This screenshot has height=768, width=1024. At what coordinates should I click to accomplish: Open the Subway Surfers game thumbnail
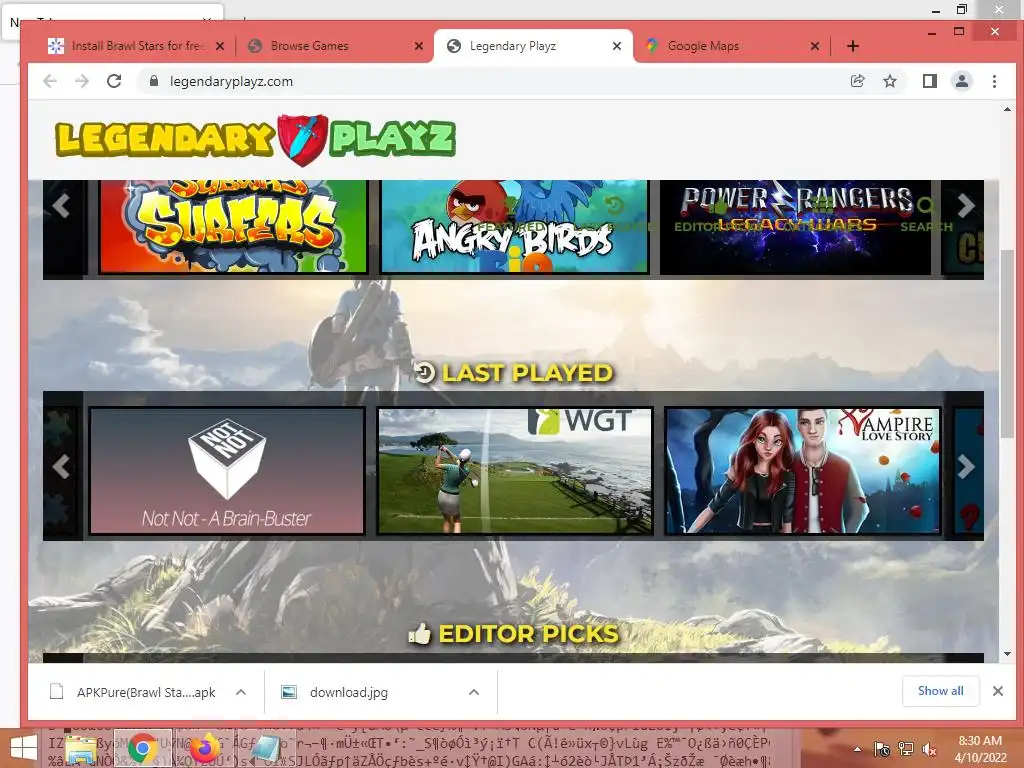click(233, 226)
